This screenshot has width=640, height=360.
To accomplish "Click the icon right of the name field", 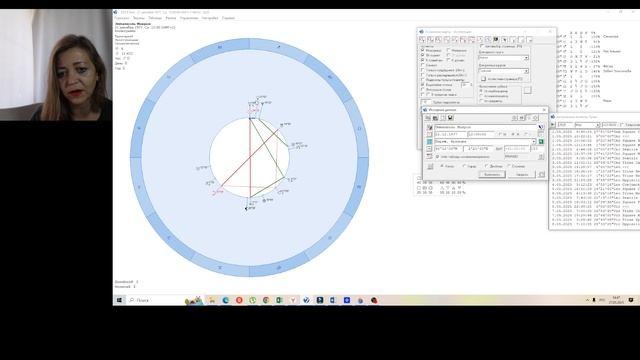I will click(541, 127).
